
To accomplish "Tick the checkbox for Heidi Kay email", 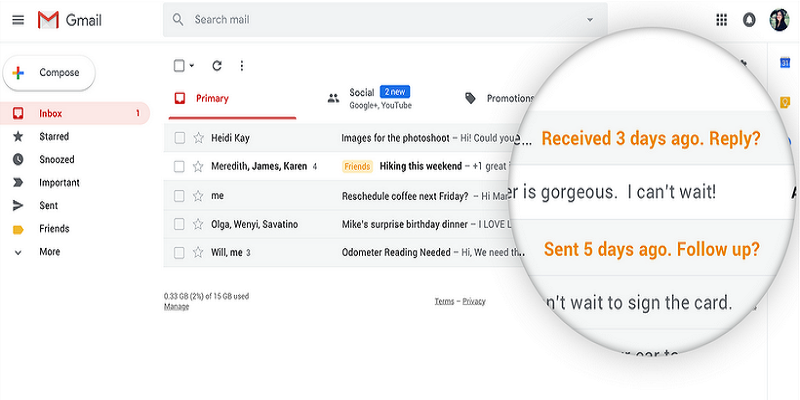I will pyautogui.click(x=179, y=138).
